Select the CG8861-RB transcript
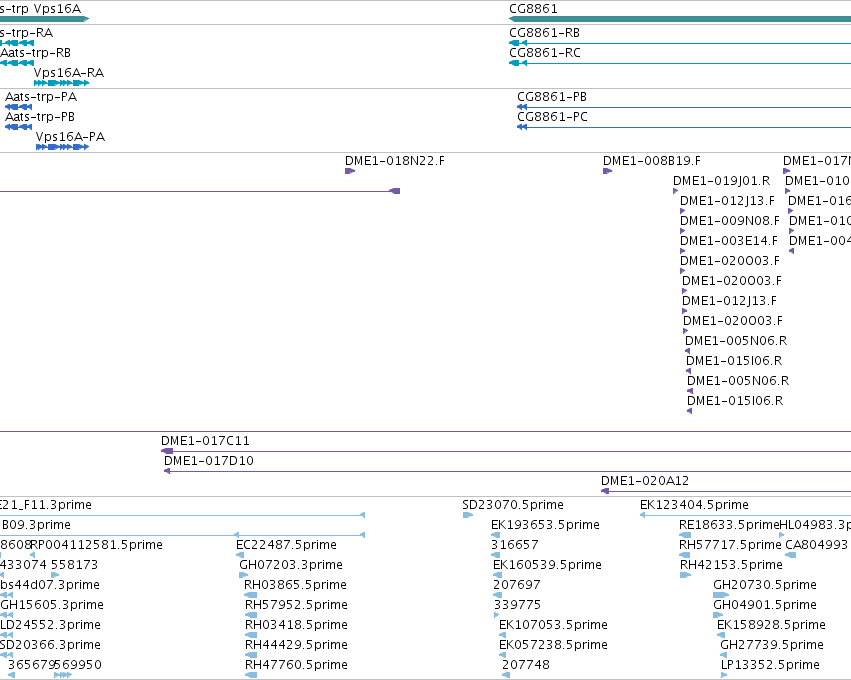The image size is (851, 680). (680, 43)
